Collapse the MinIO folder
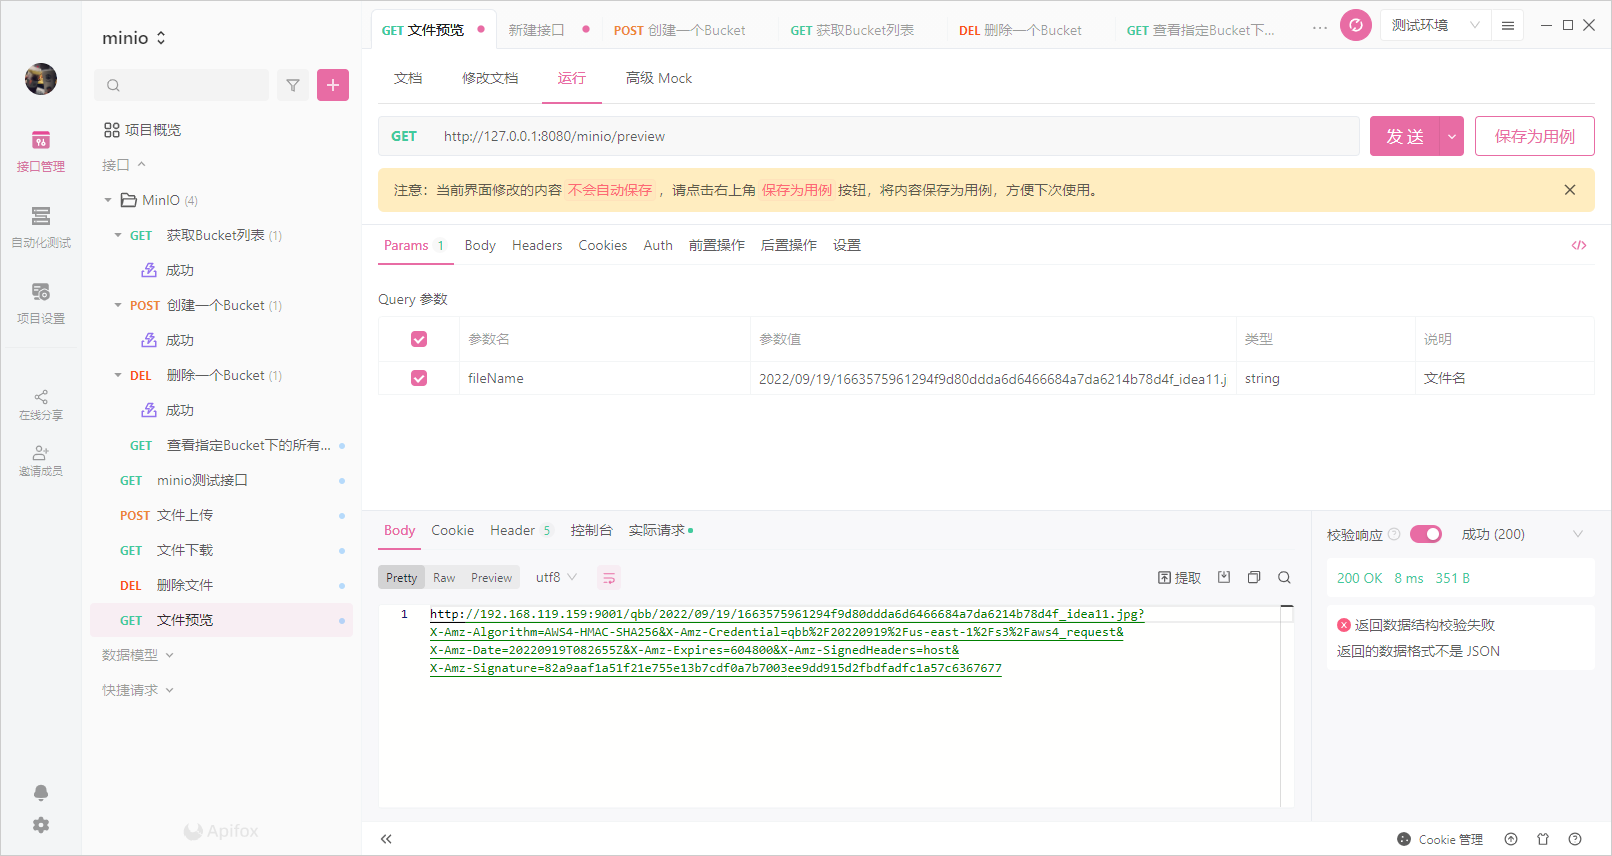1612x856 pixels. (x=108, y=200)
